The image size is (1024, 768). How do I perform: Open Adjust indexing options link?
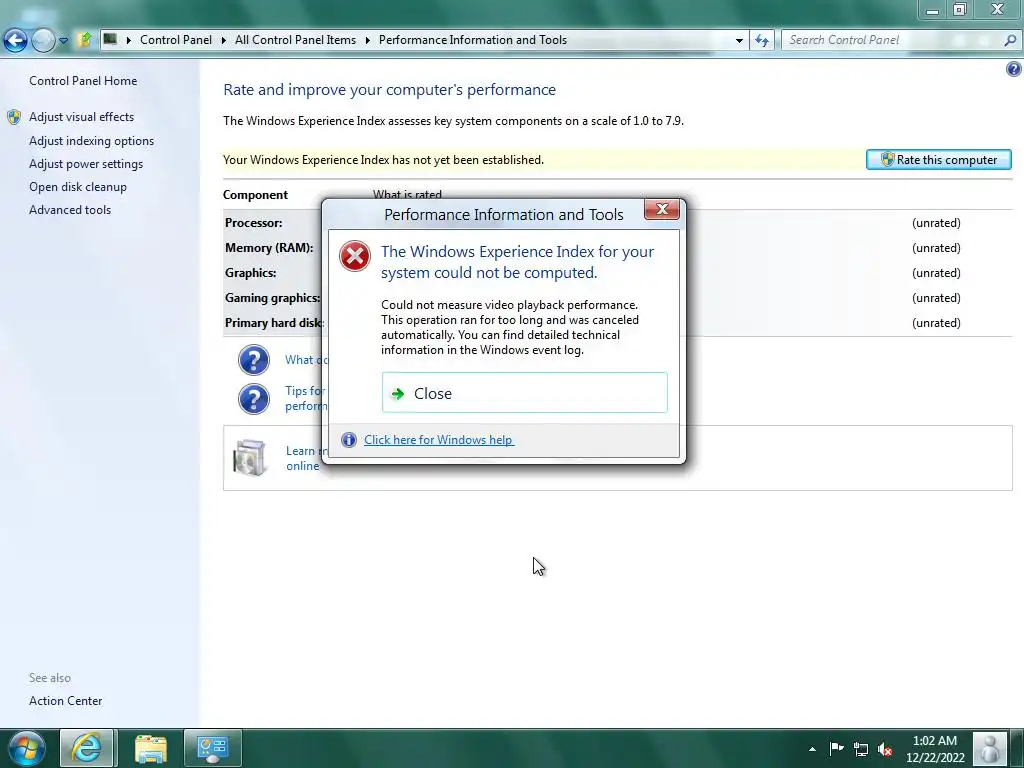click(91, 141)
